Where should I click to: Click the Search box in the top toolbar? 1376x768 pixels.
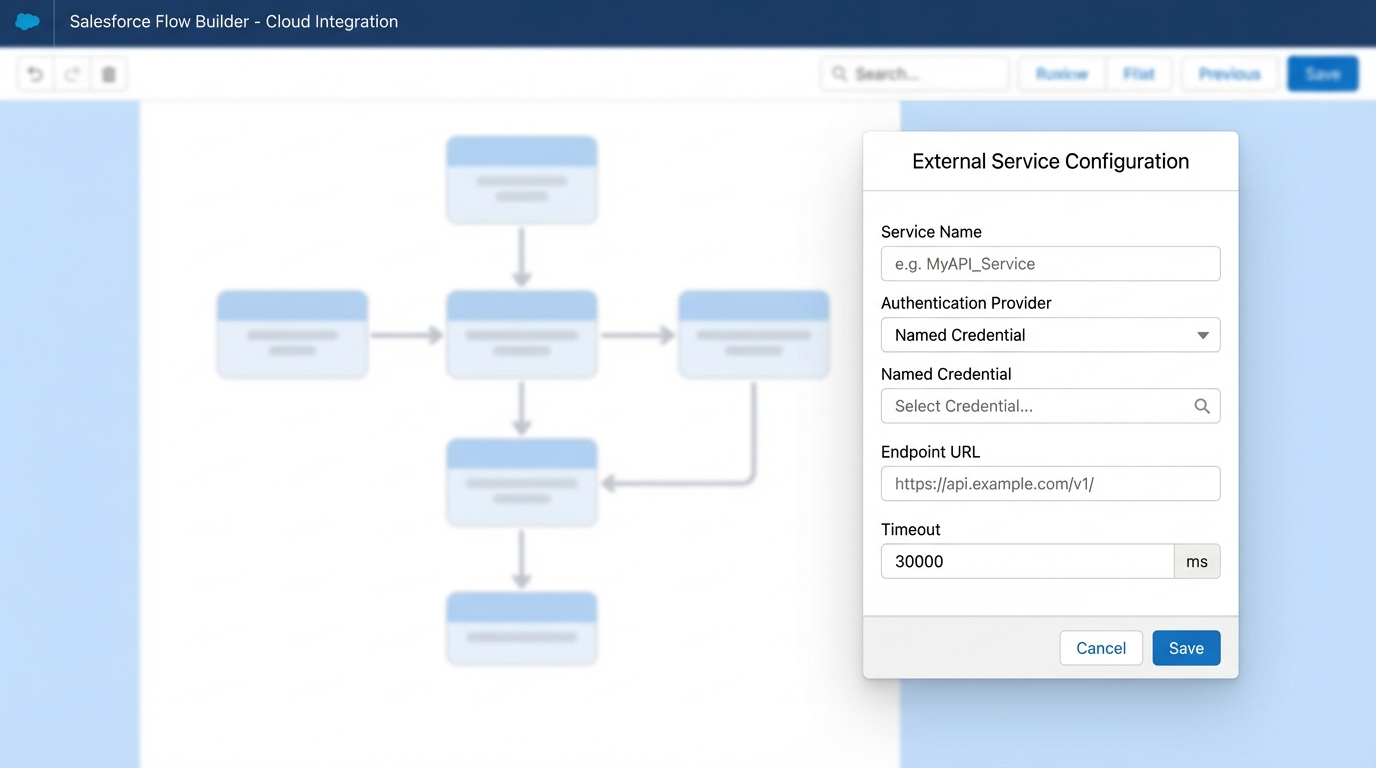[914, 73]
